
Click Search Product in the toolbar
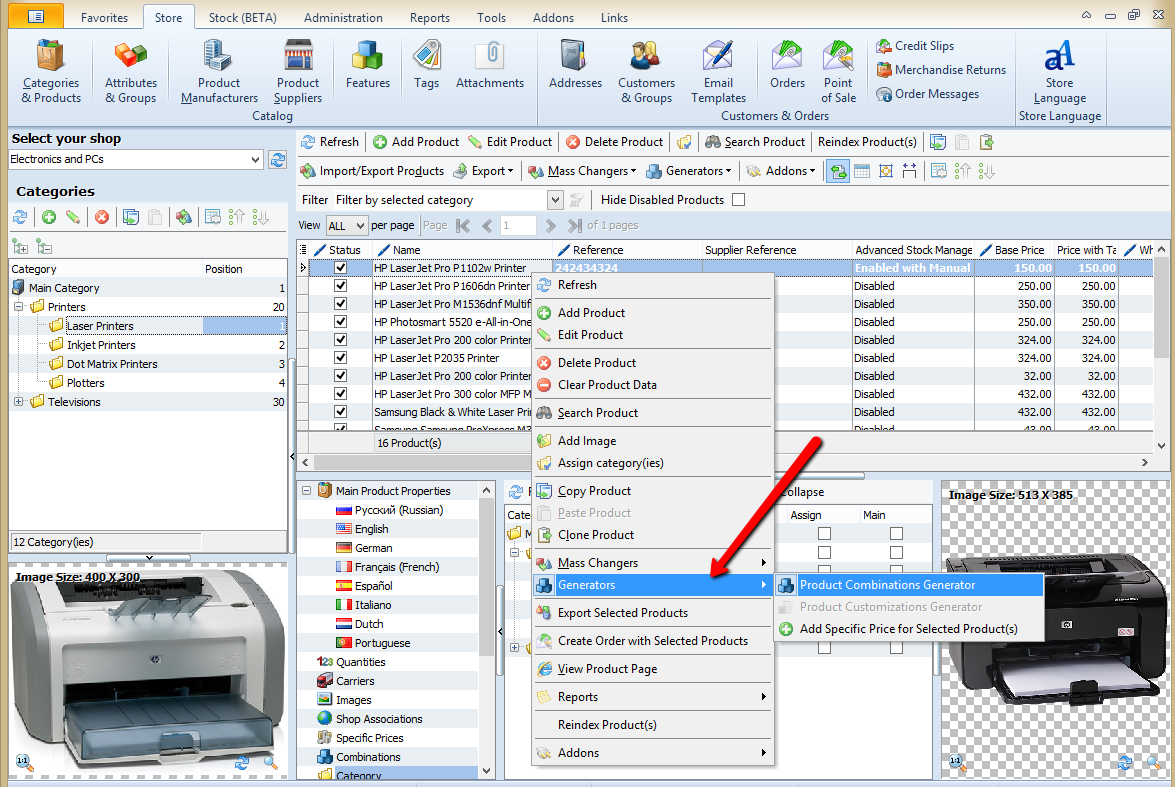755,142
